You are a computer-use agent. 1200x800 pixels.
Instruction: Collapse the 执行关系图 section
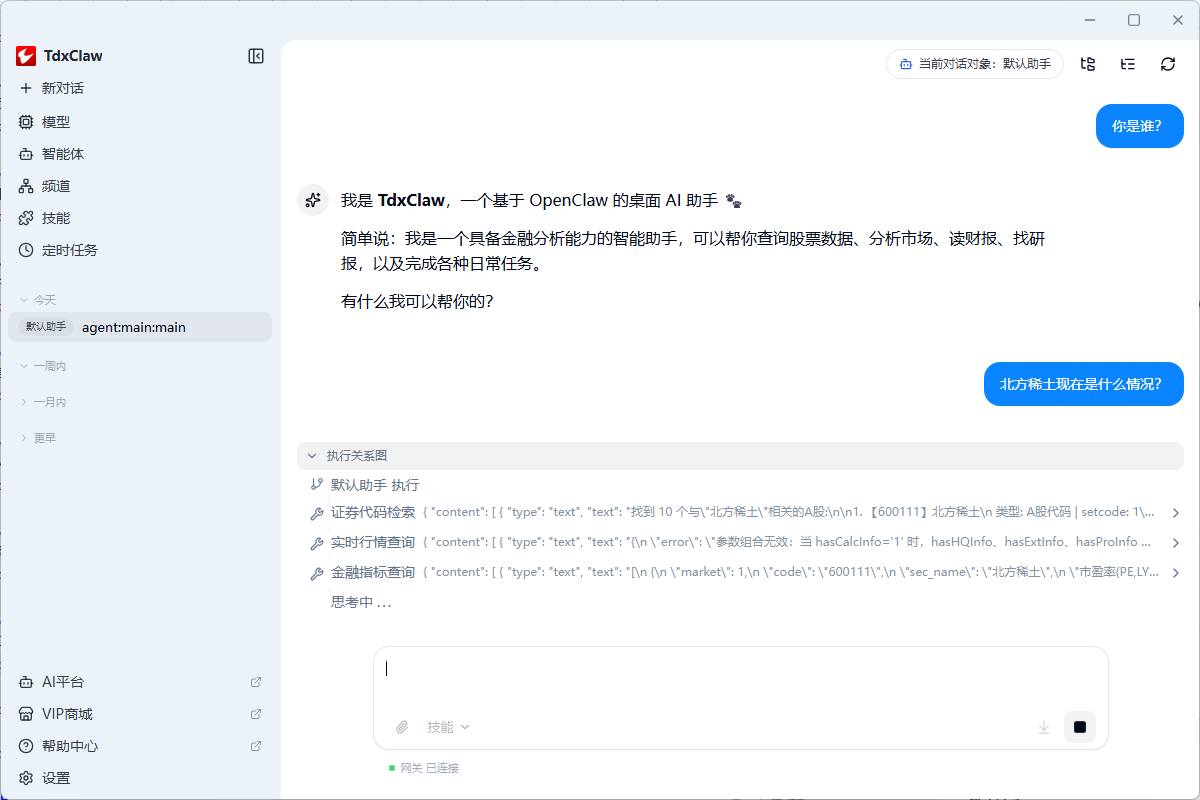740,455
